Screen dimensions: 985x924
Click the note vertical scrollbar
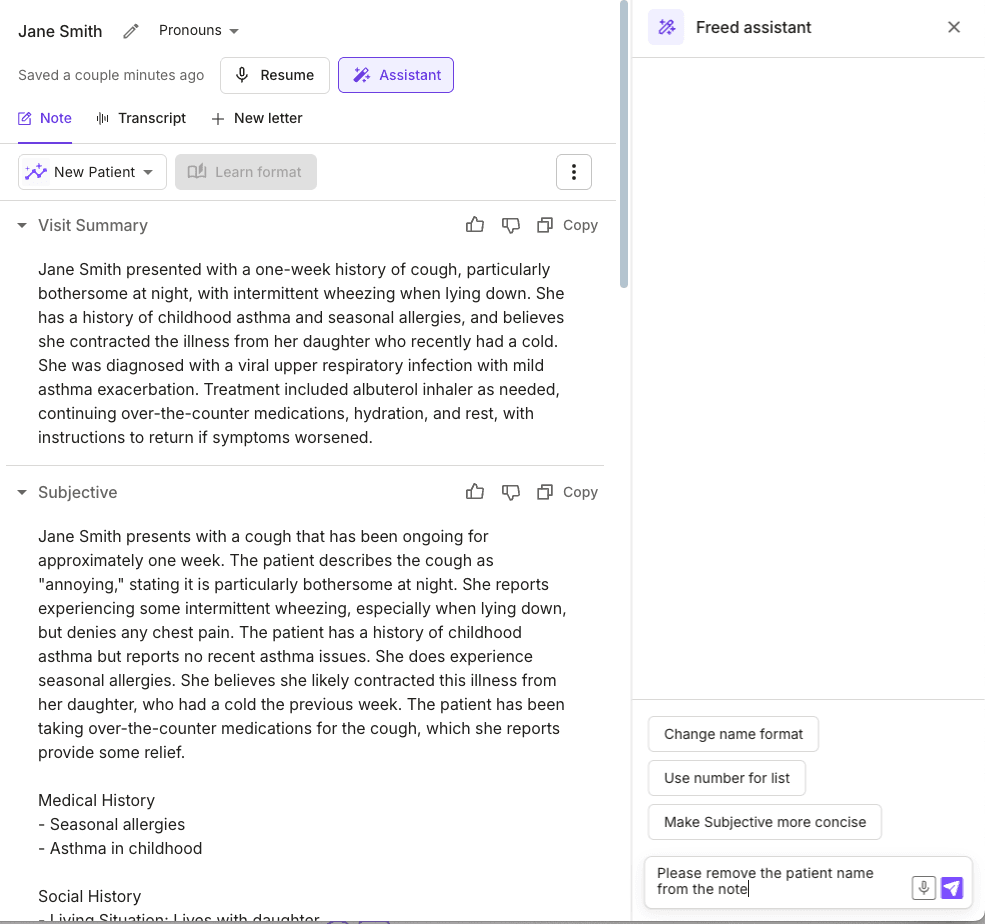click(x=624, y=144)
